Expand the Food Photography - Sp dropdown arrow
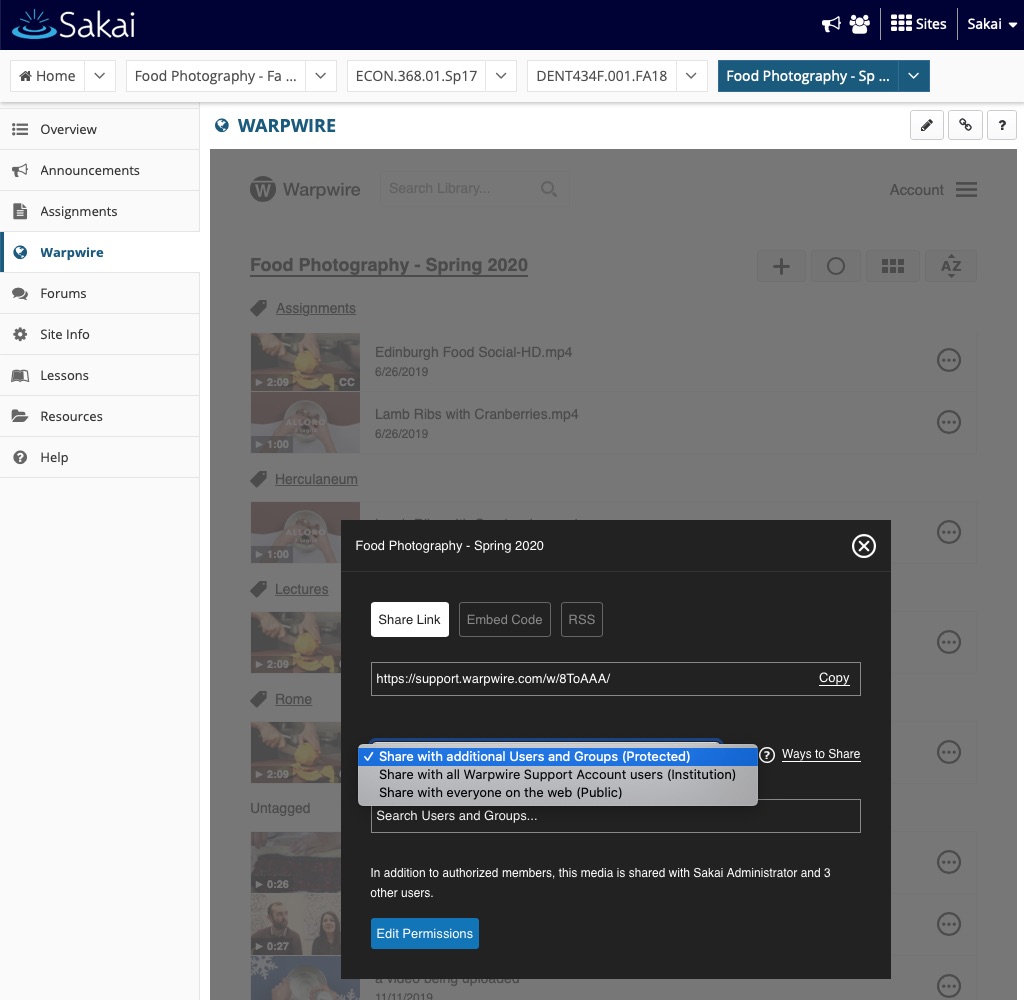 (914, 76)
